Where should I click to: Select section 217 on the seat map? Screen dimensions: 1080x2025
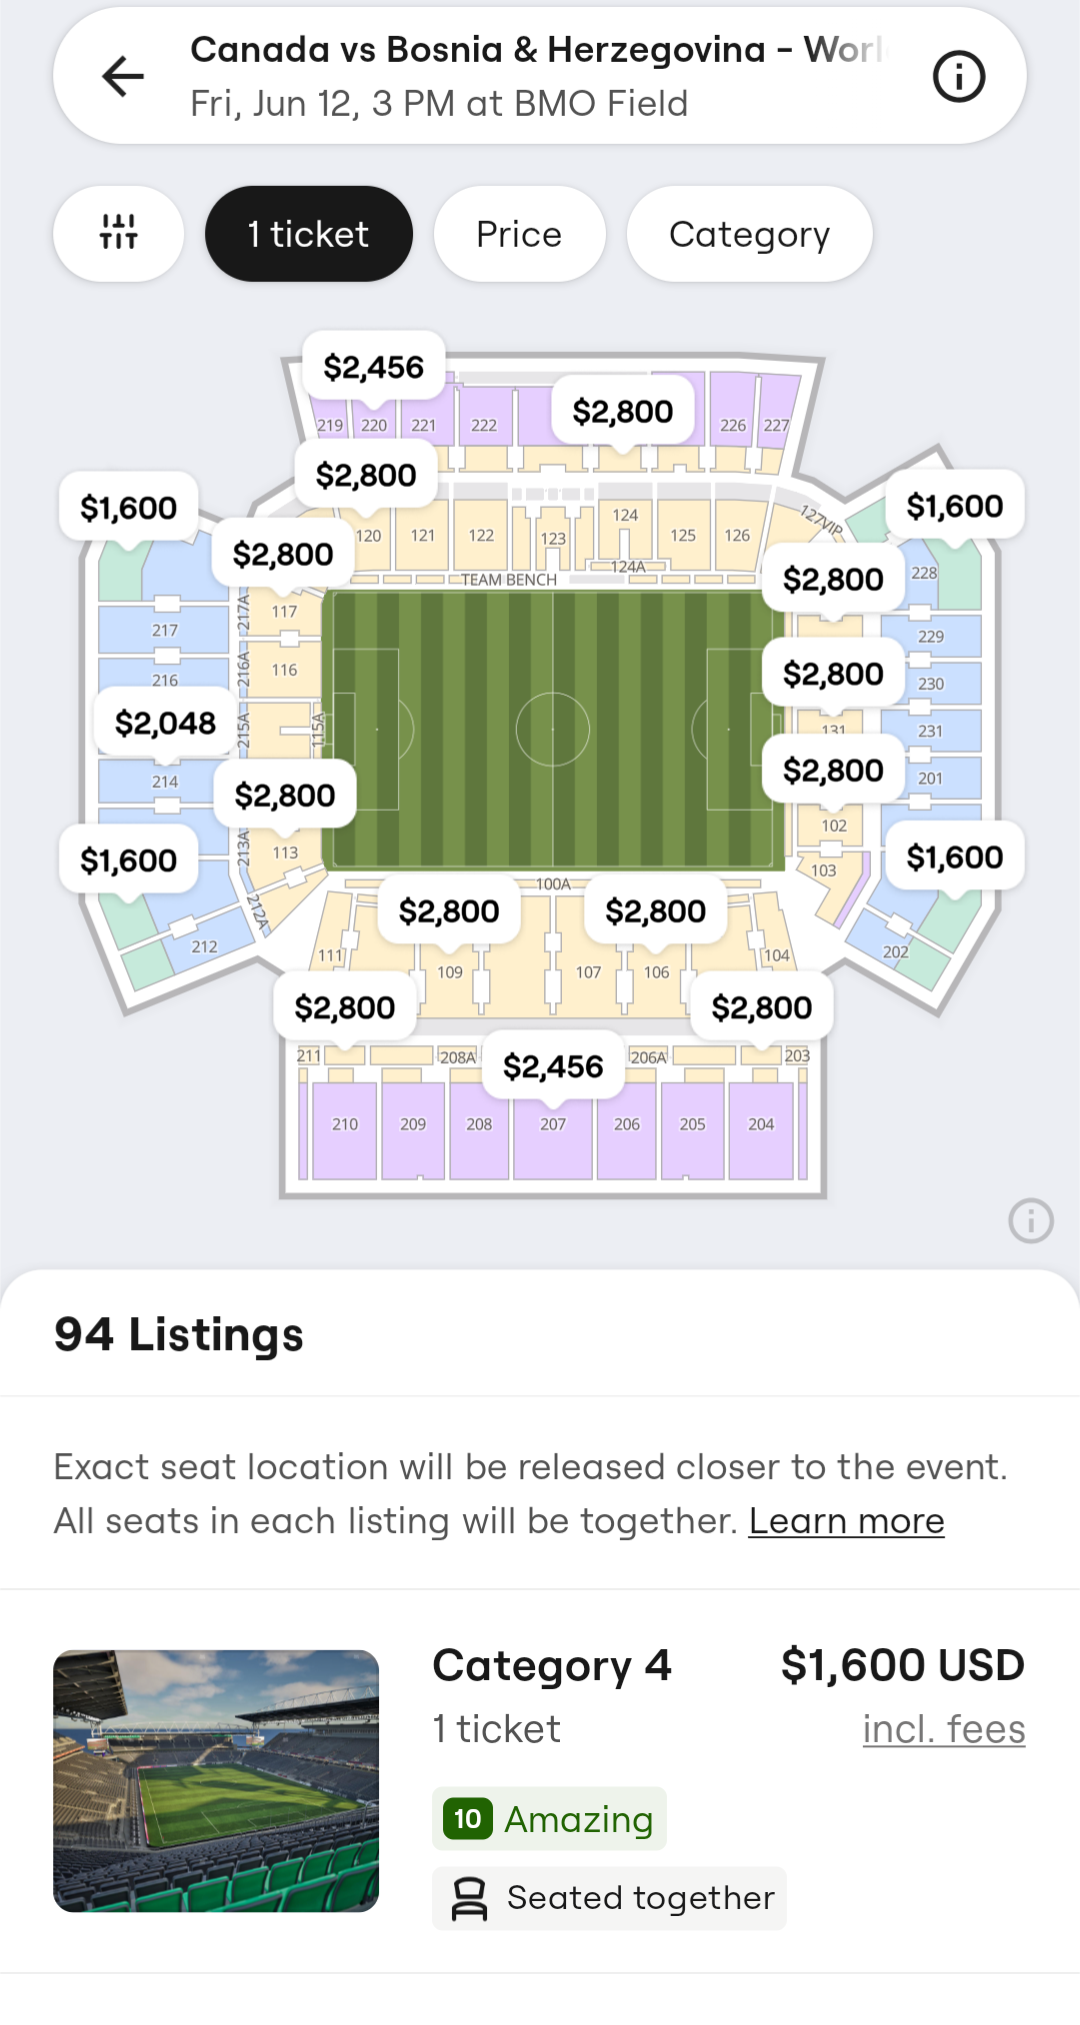point(165,630)
